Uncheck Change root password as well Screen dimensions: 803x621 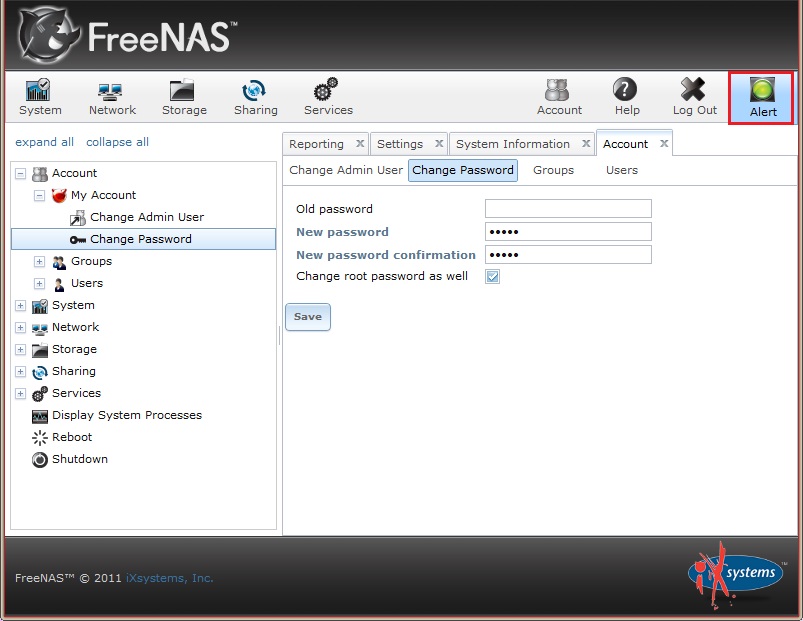click(x=493, y=277)
